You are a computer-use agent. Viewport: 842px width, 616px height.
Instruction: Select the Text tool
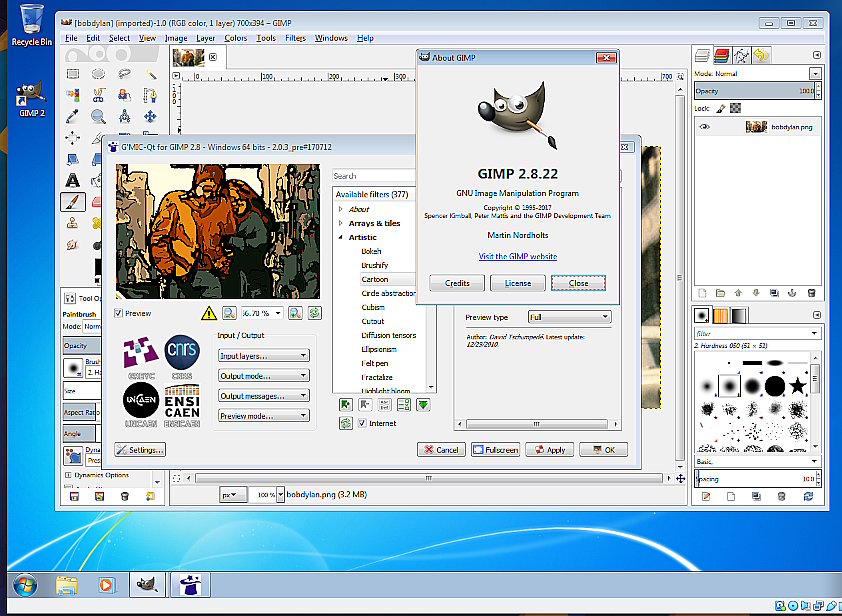pos(72,180)
